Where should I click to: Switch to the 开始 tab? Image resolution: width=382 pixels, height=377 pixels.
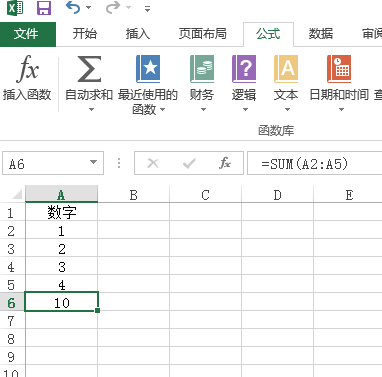(85, 34)
